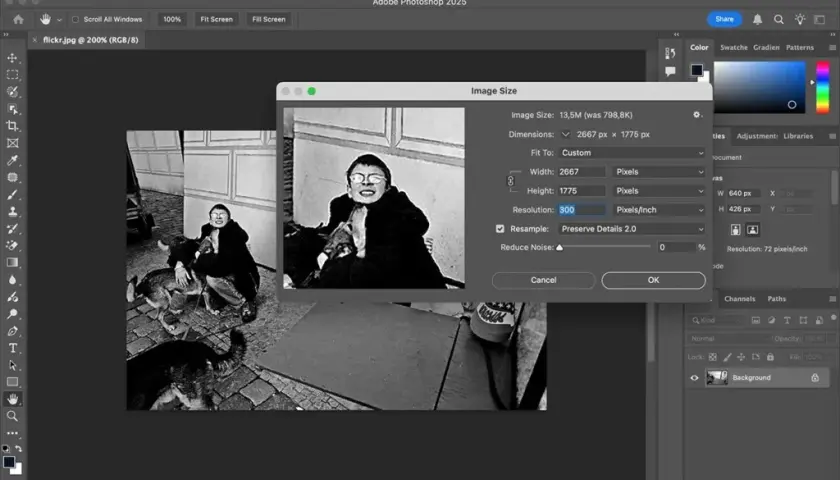Click the rainbow hue slider strip
Image resolution: width=840 pixels, height=480 pixels.
click(822, 87)
